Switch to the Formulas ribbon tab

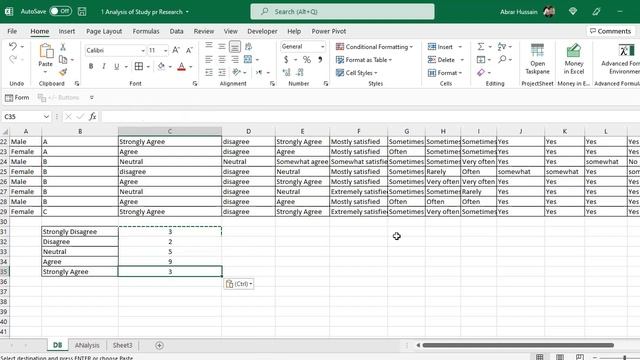click(x=146, y=31)
